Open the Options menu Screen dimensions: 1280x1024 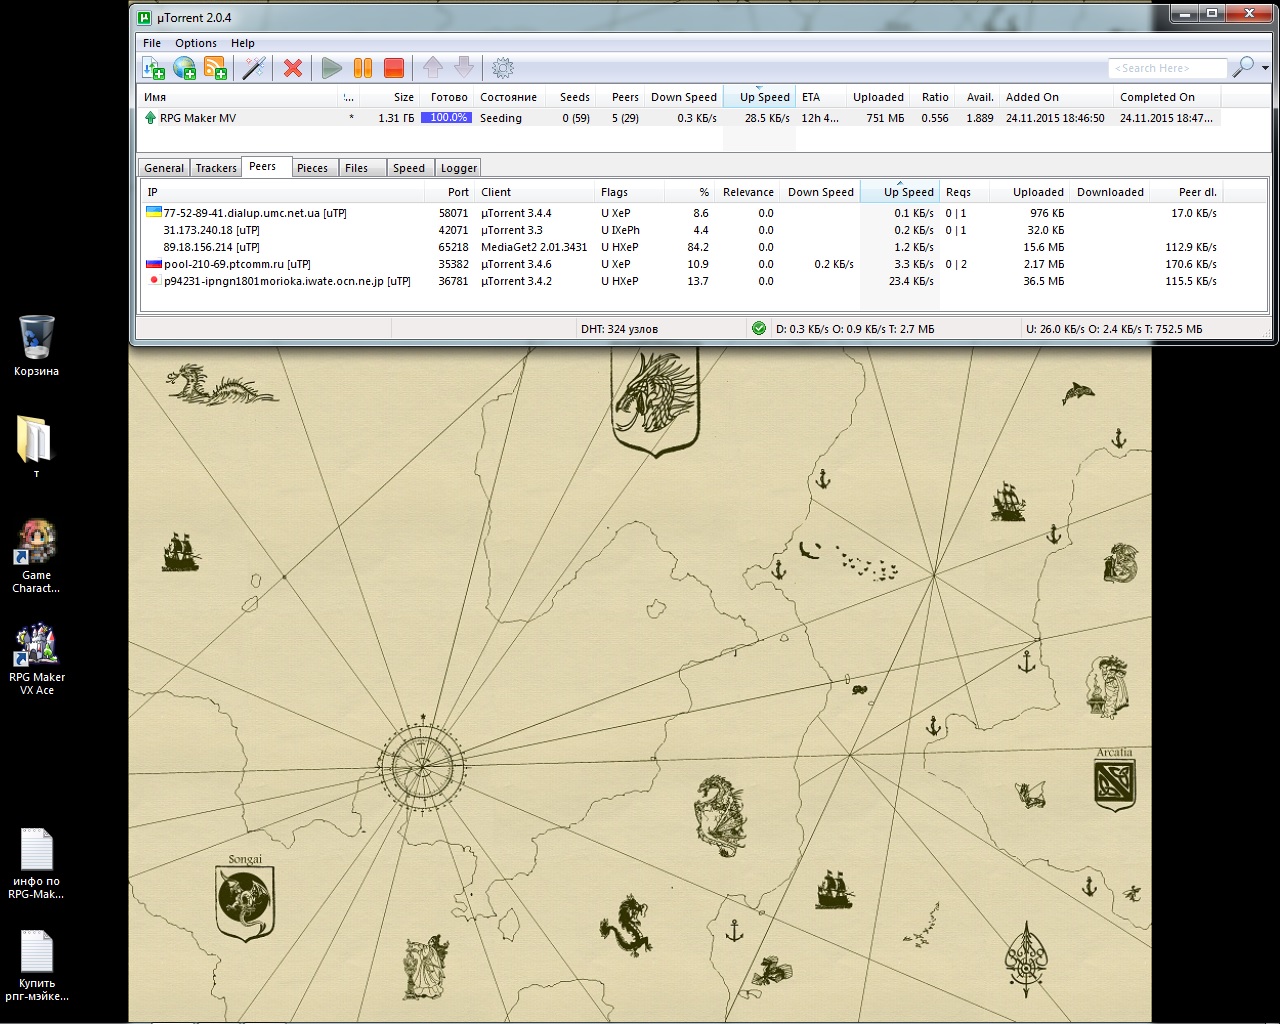[196, 43]
